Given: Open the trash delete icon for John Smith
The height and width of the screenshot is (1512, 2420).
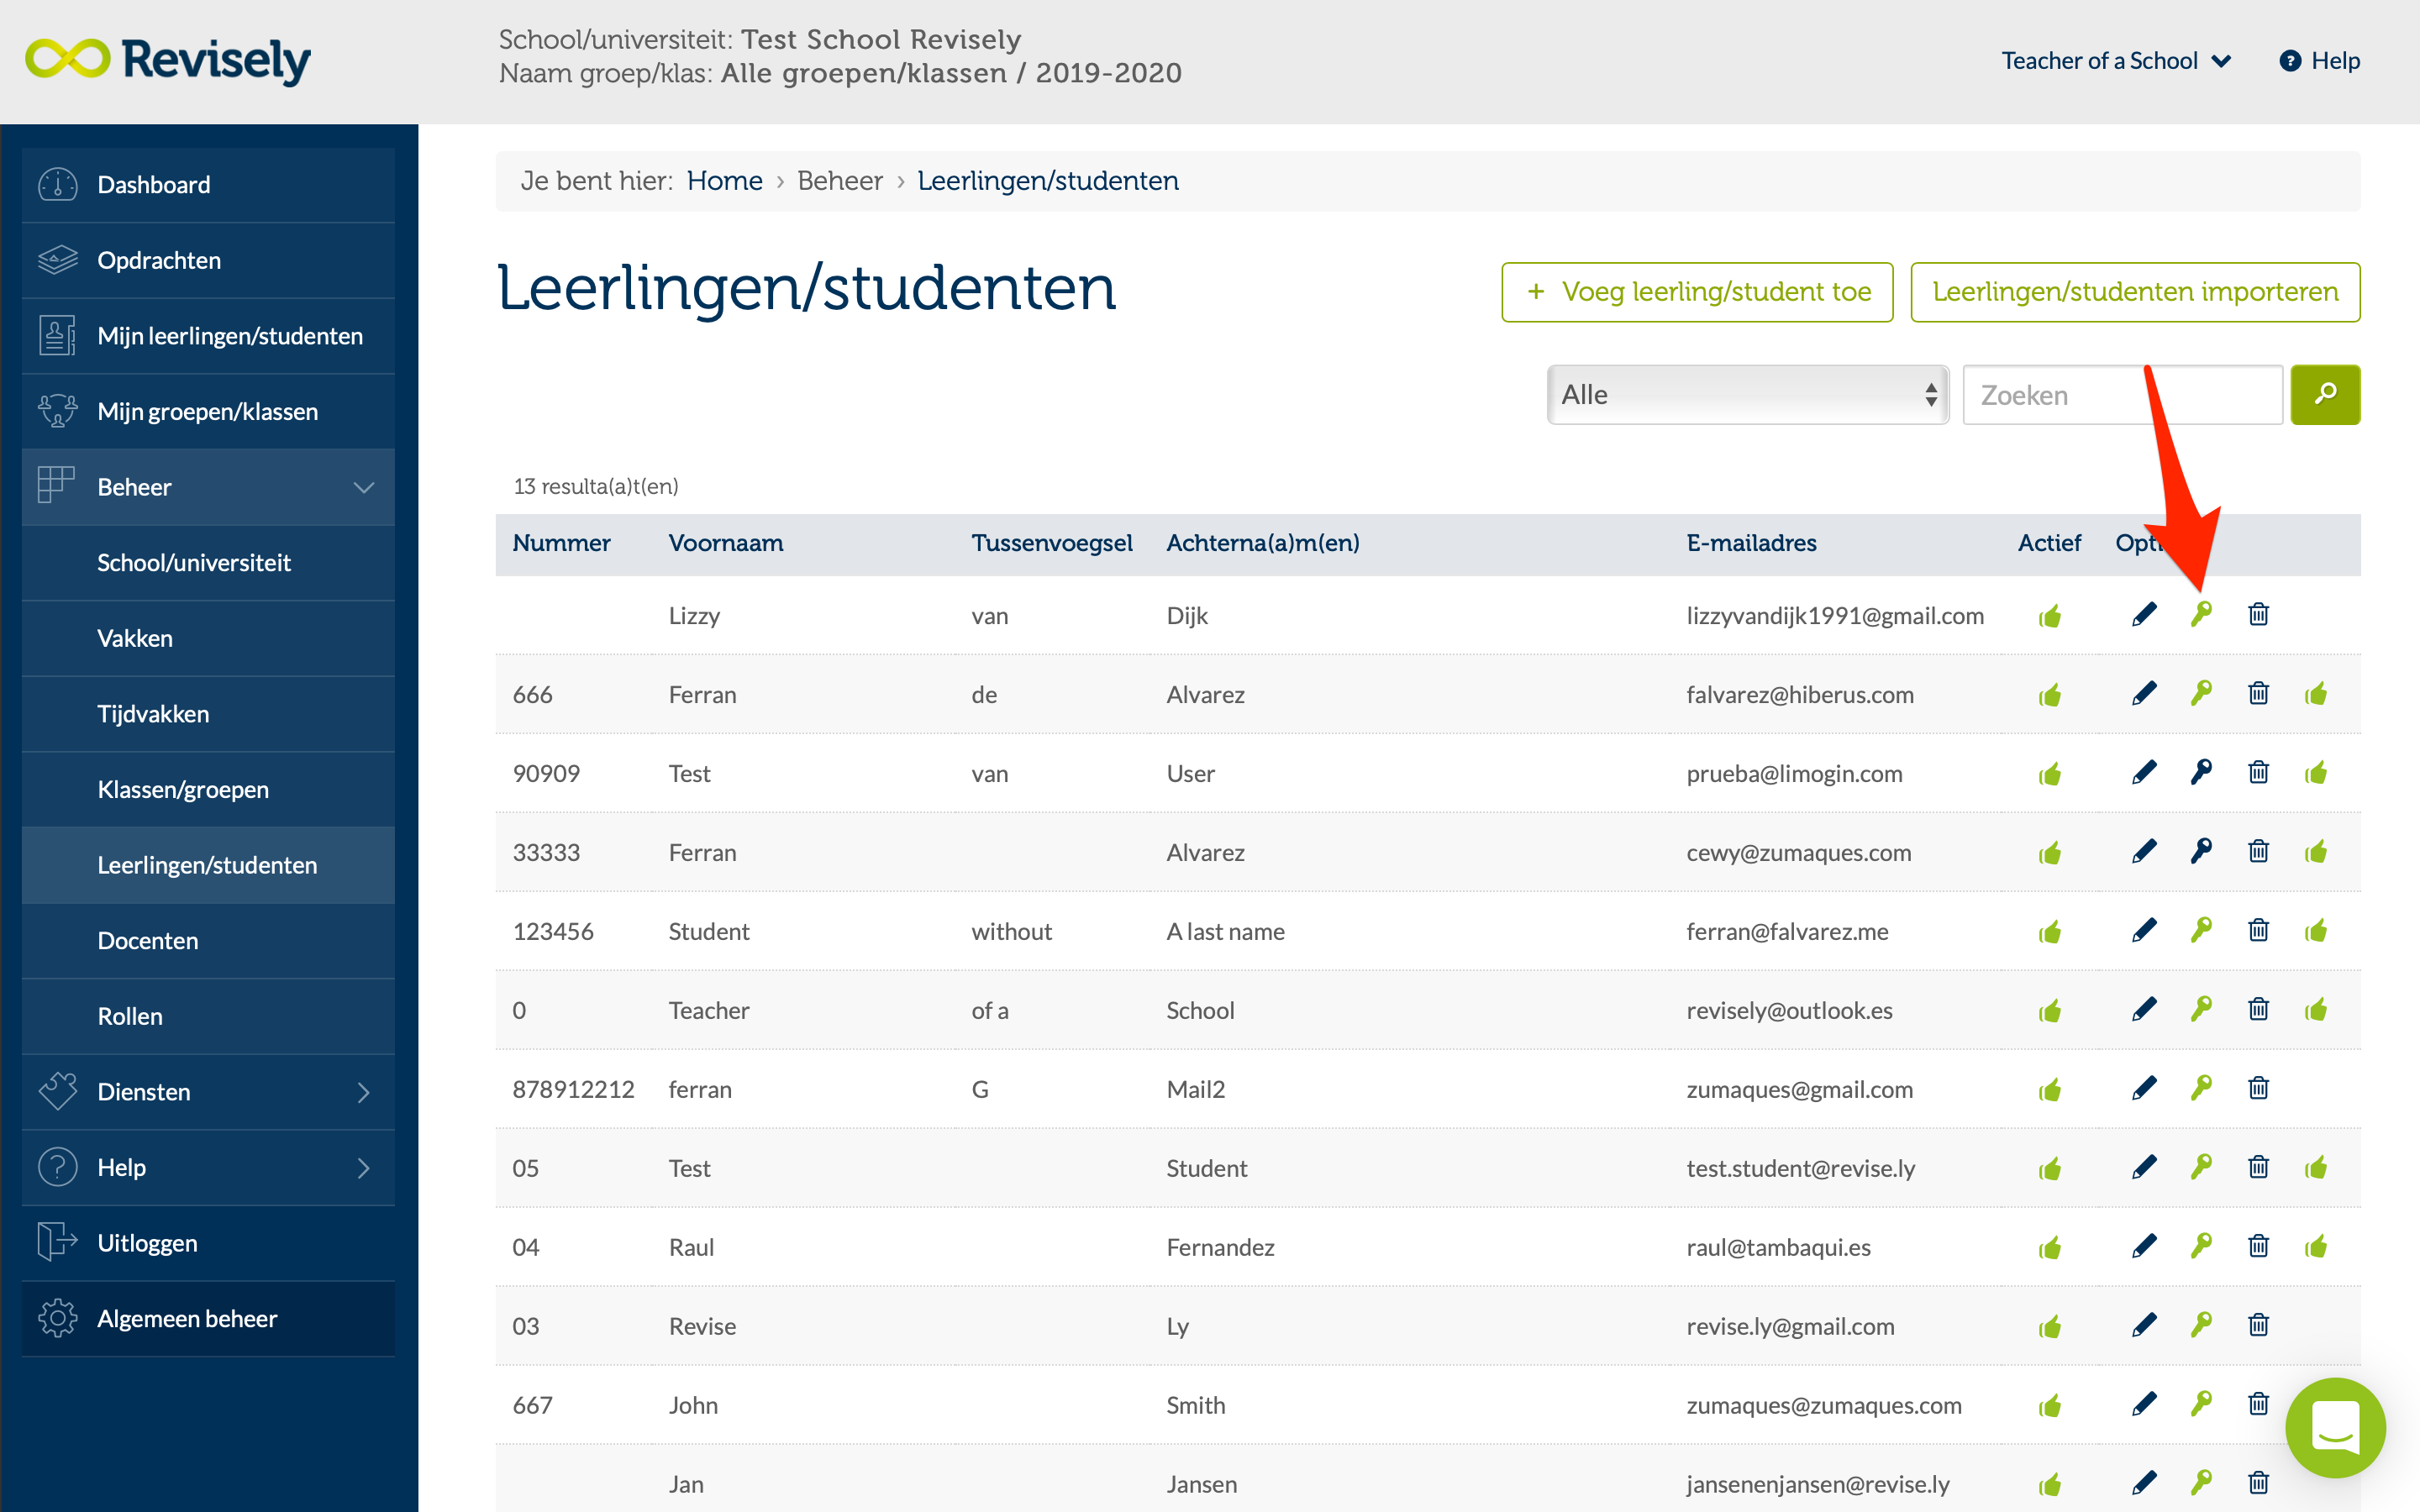Looking at the screenshot, I should (2259, 1403).
